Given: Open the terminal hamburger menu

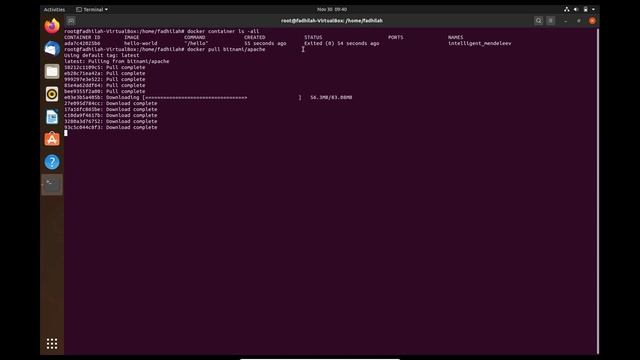Looking at the screenshot, I should [551, 20].
